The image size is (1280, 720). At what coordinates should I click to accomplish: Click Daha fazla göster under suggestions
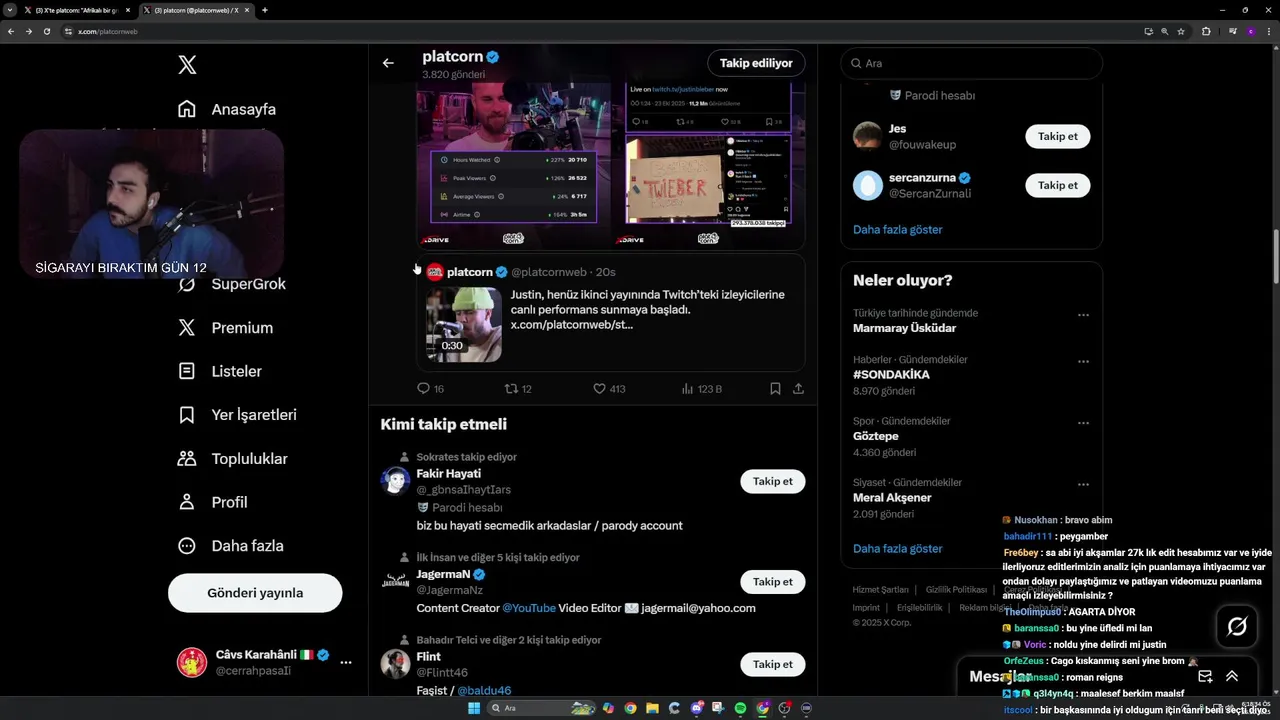coord(897,229)
